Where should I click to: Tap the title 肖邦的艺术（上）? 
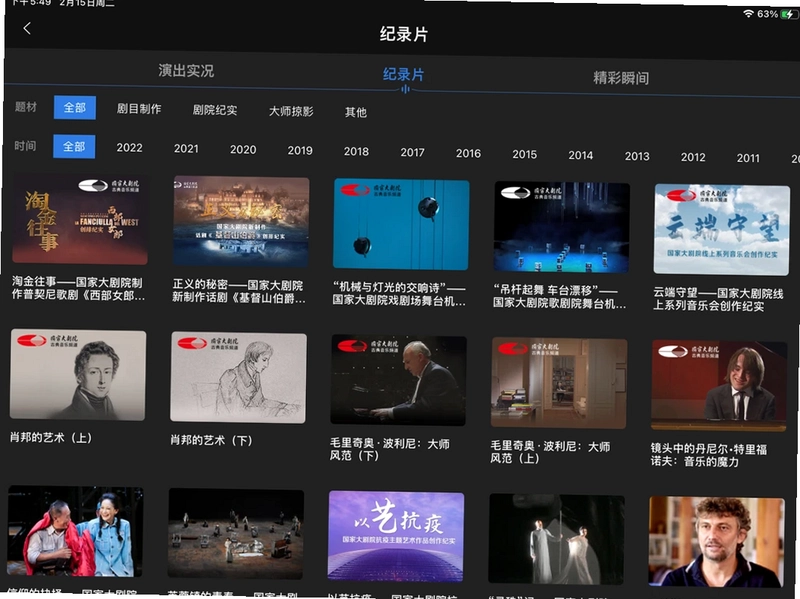click(51, 438)
